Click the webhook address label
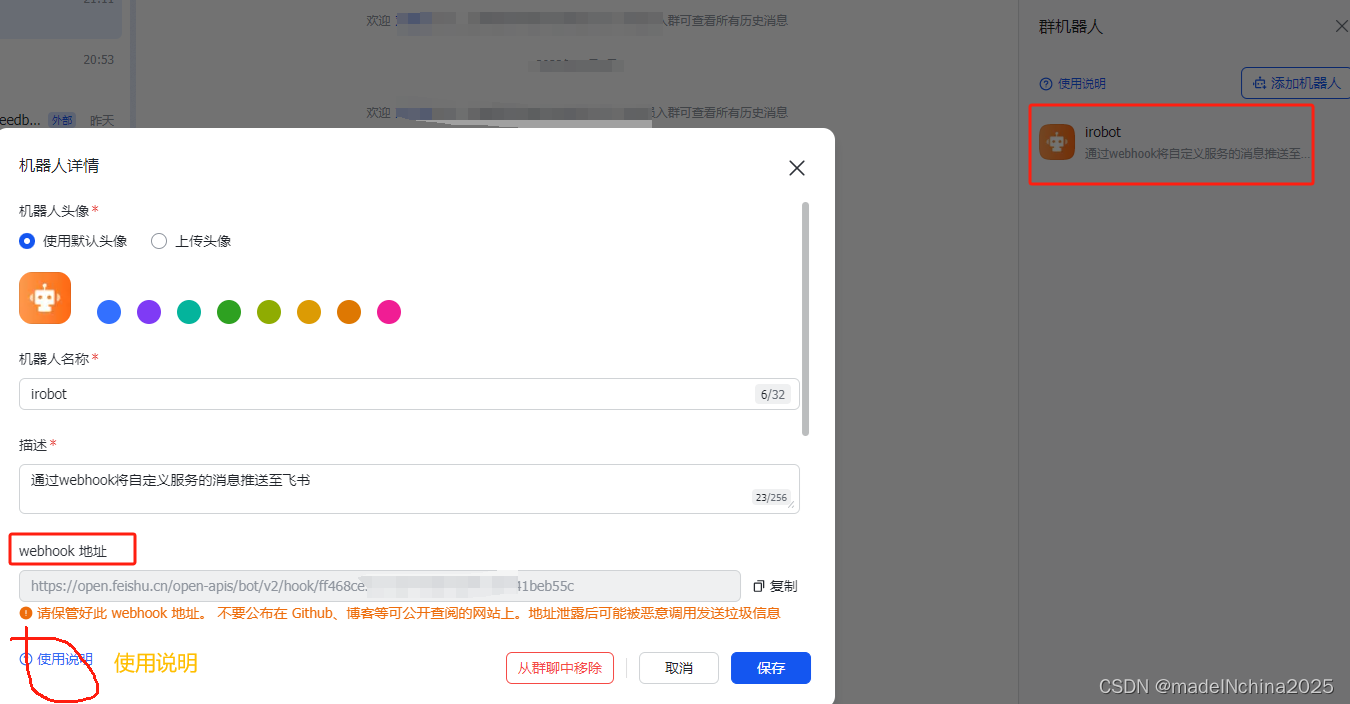Image resolution: width=1350 pixels, height=704 pixels. [63, 551]
